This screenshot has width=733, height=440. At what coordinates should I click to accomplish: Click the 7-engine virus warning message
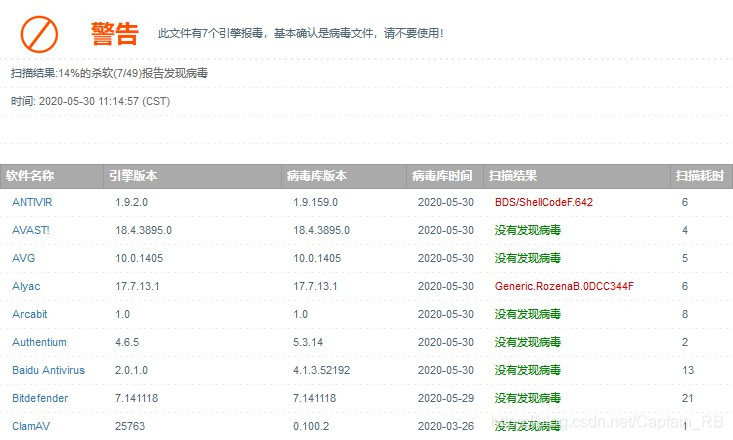301,33
